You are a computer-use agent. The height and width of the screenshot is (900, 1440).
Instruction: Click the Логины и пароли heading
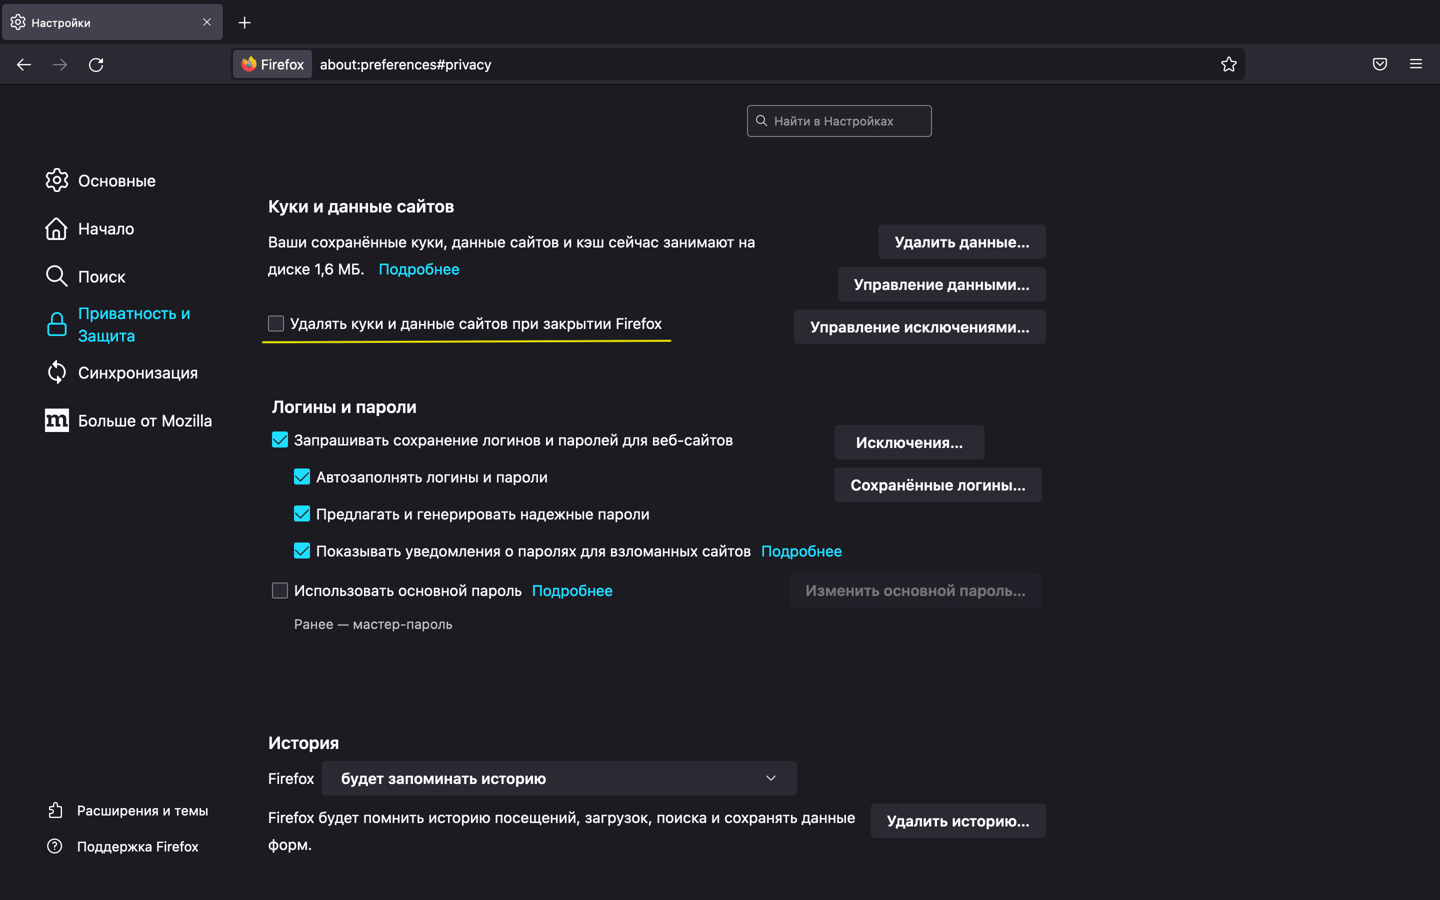click(344, 407)
